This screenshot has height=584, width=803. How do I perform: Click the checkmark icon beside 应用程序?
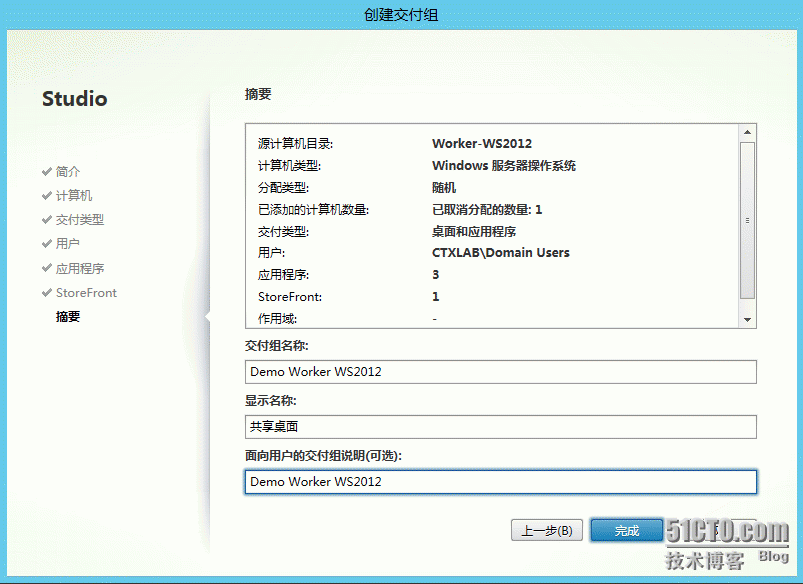tap(47, 268)
